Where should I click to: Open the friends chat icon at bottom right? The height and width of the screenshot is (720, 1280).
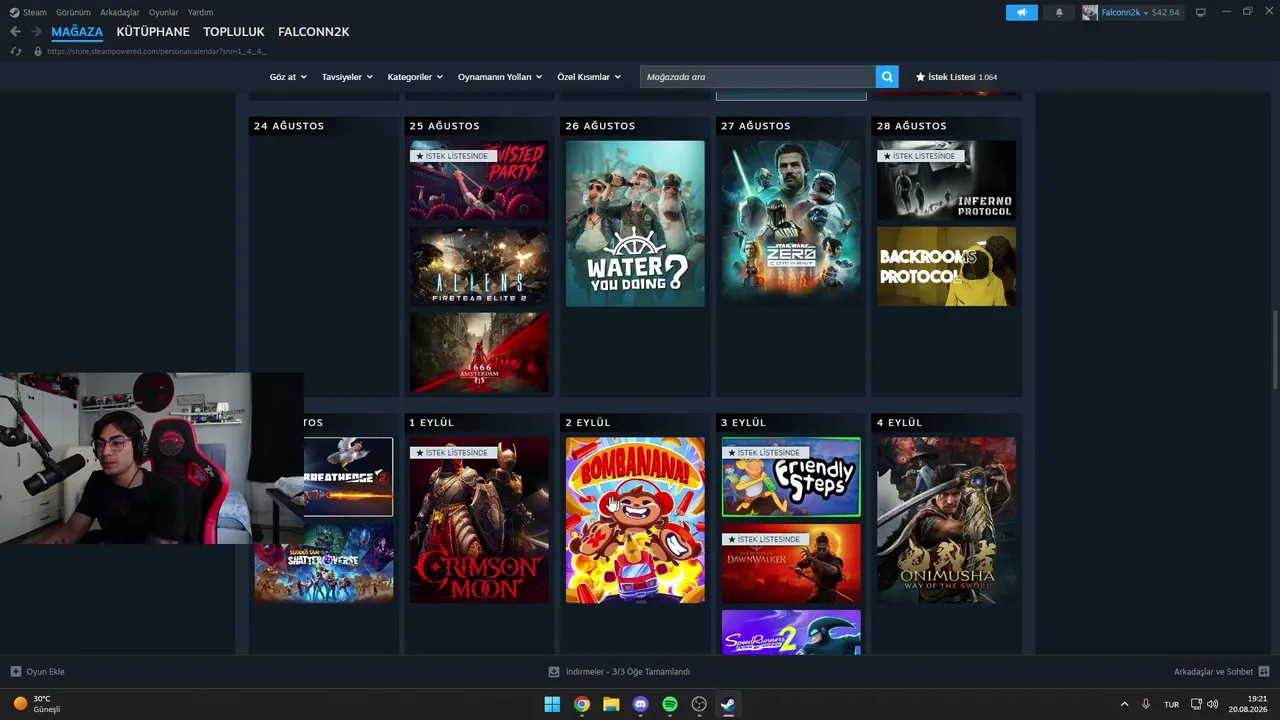[x=1264, y=672]
